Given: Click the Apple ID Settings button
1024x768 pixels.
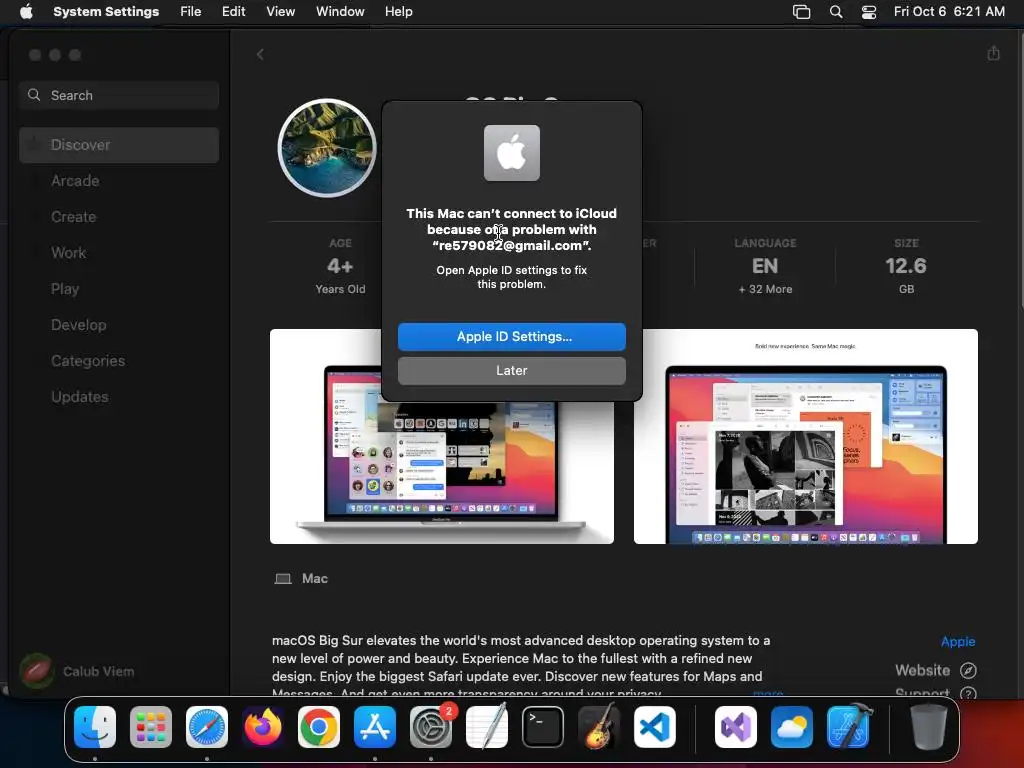Looking at the screenshot, I should 511,336.
